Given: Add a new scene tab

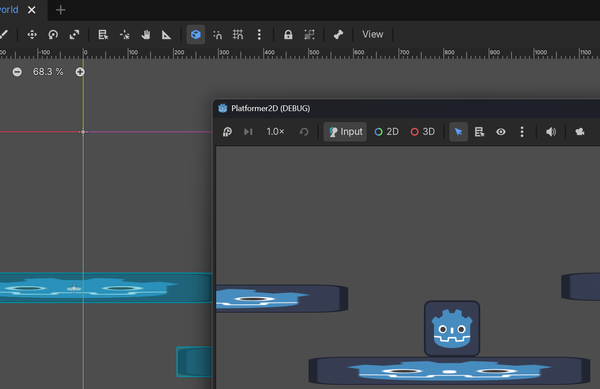Looking at the screenshot, I should pyautogui.click(x=60, y=10).
